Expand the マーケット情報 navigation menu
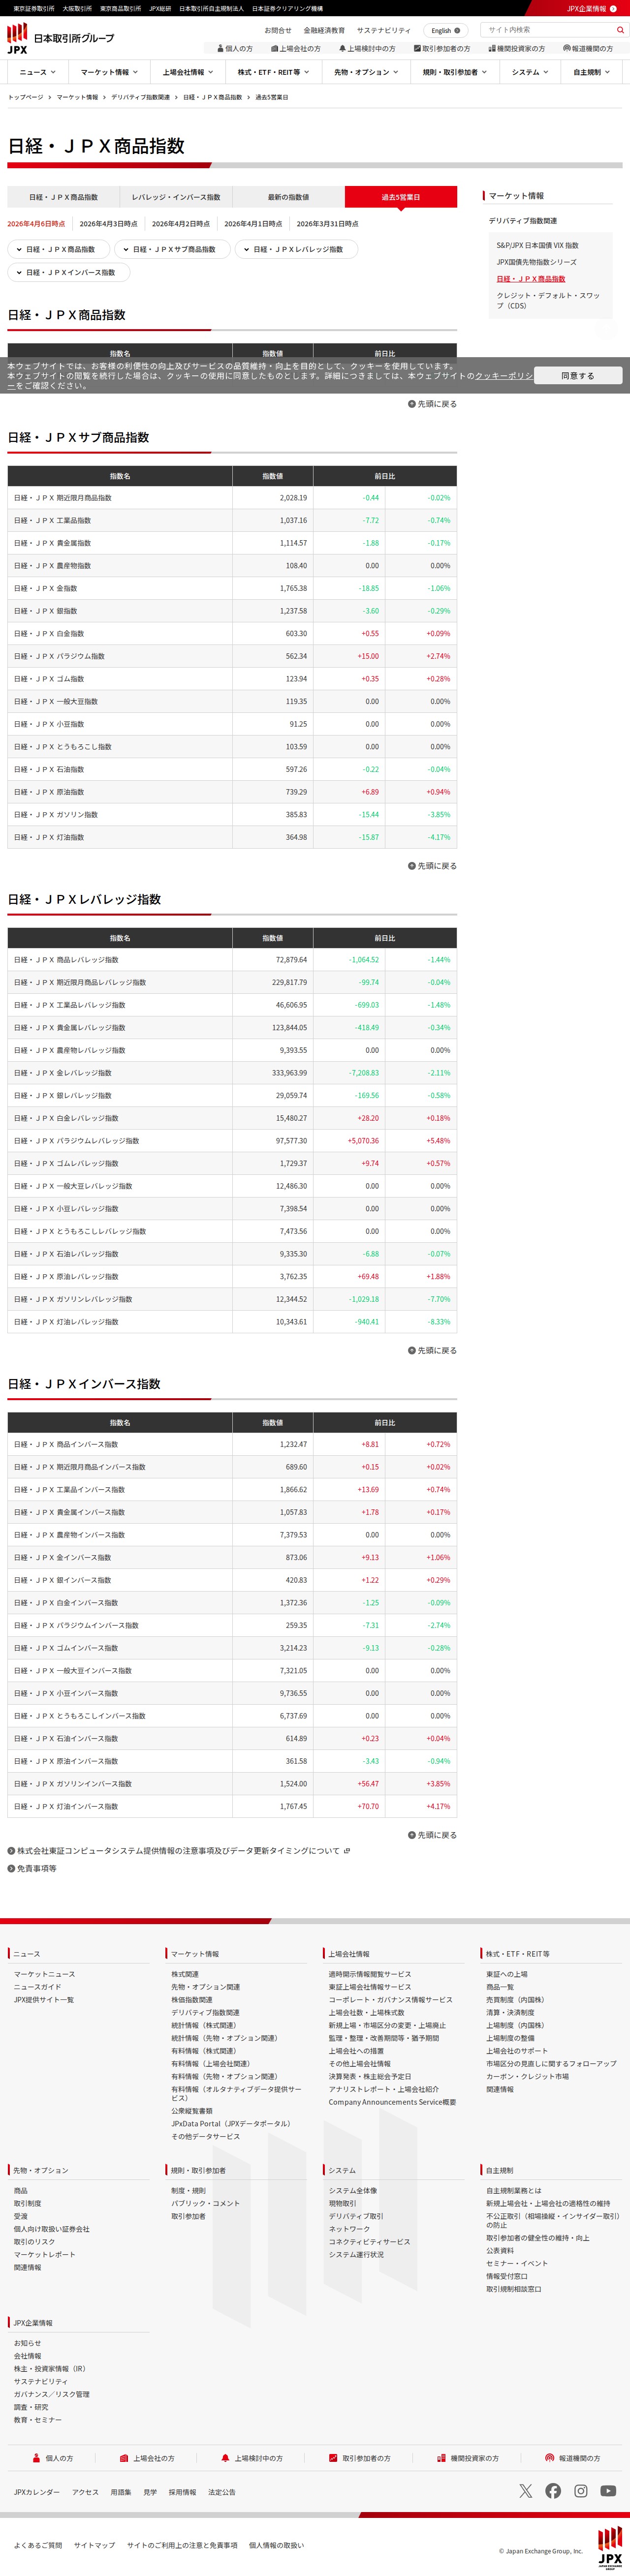630x2576 pixels. (x=109, y=72)
